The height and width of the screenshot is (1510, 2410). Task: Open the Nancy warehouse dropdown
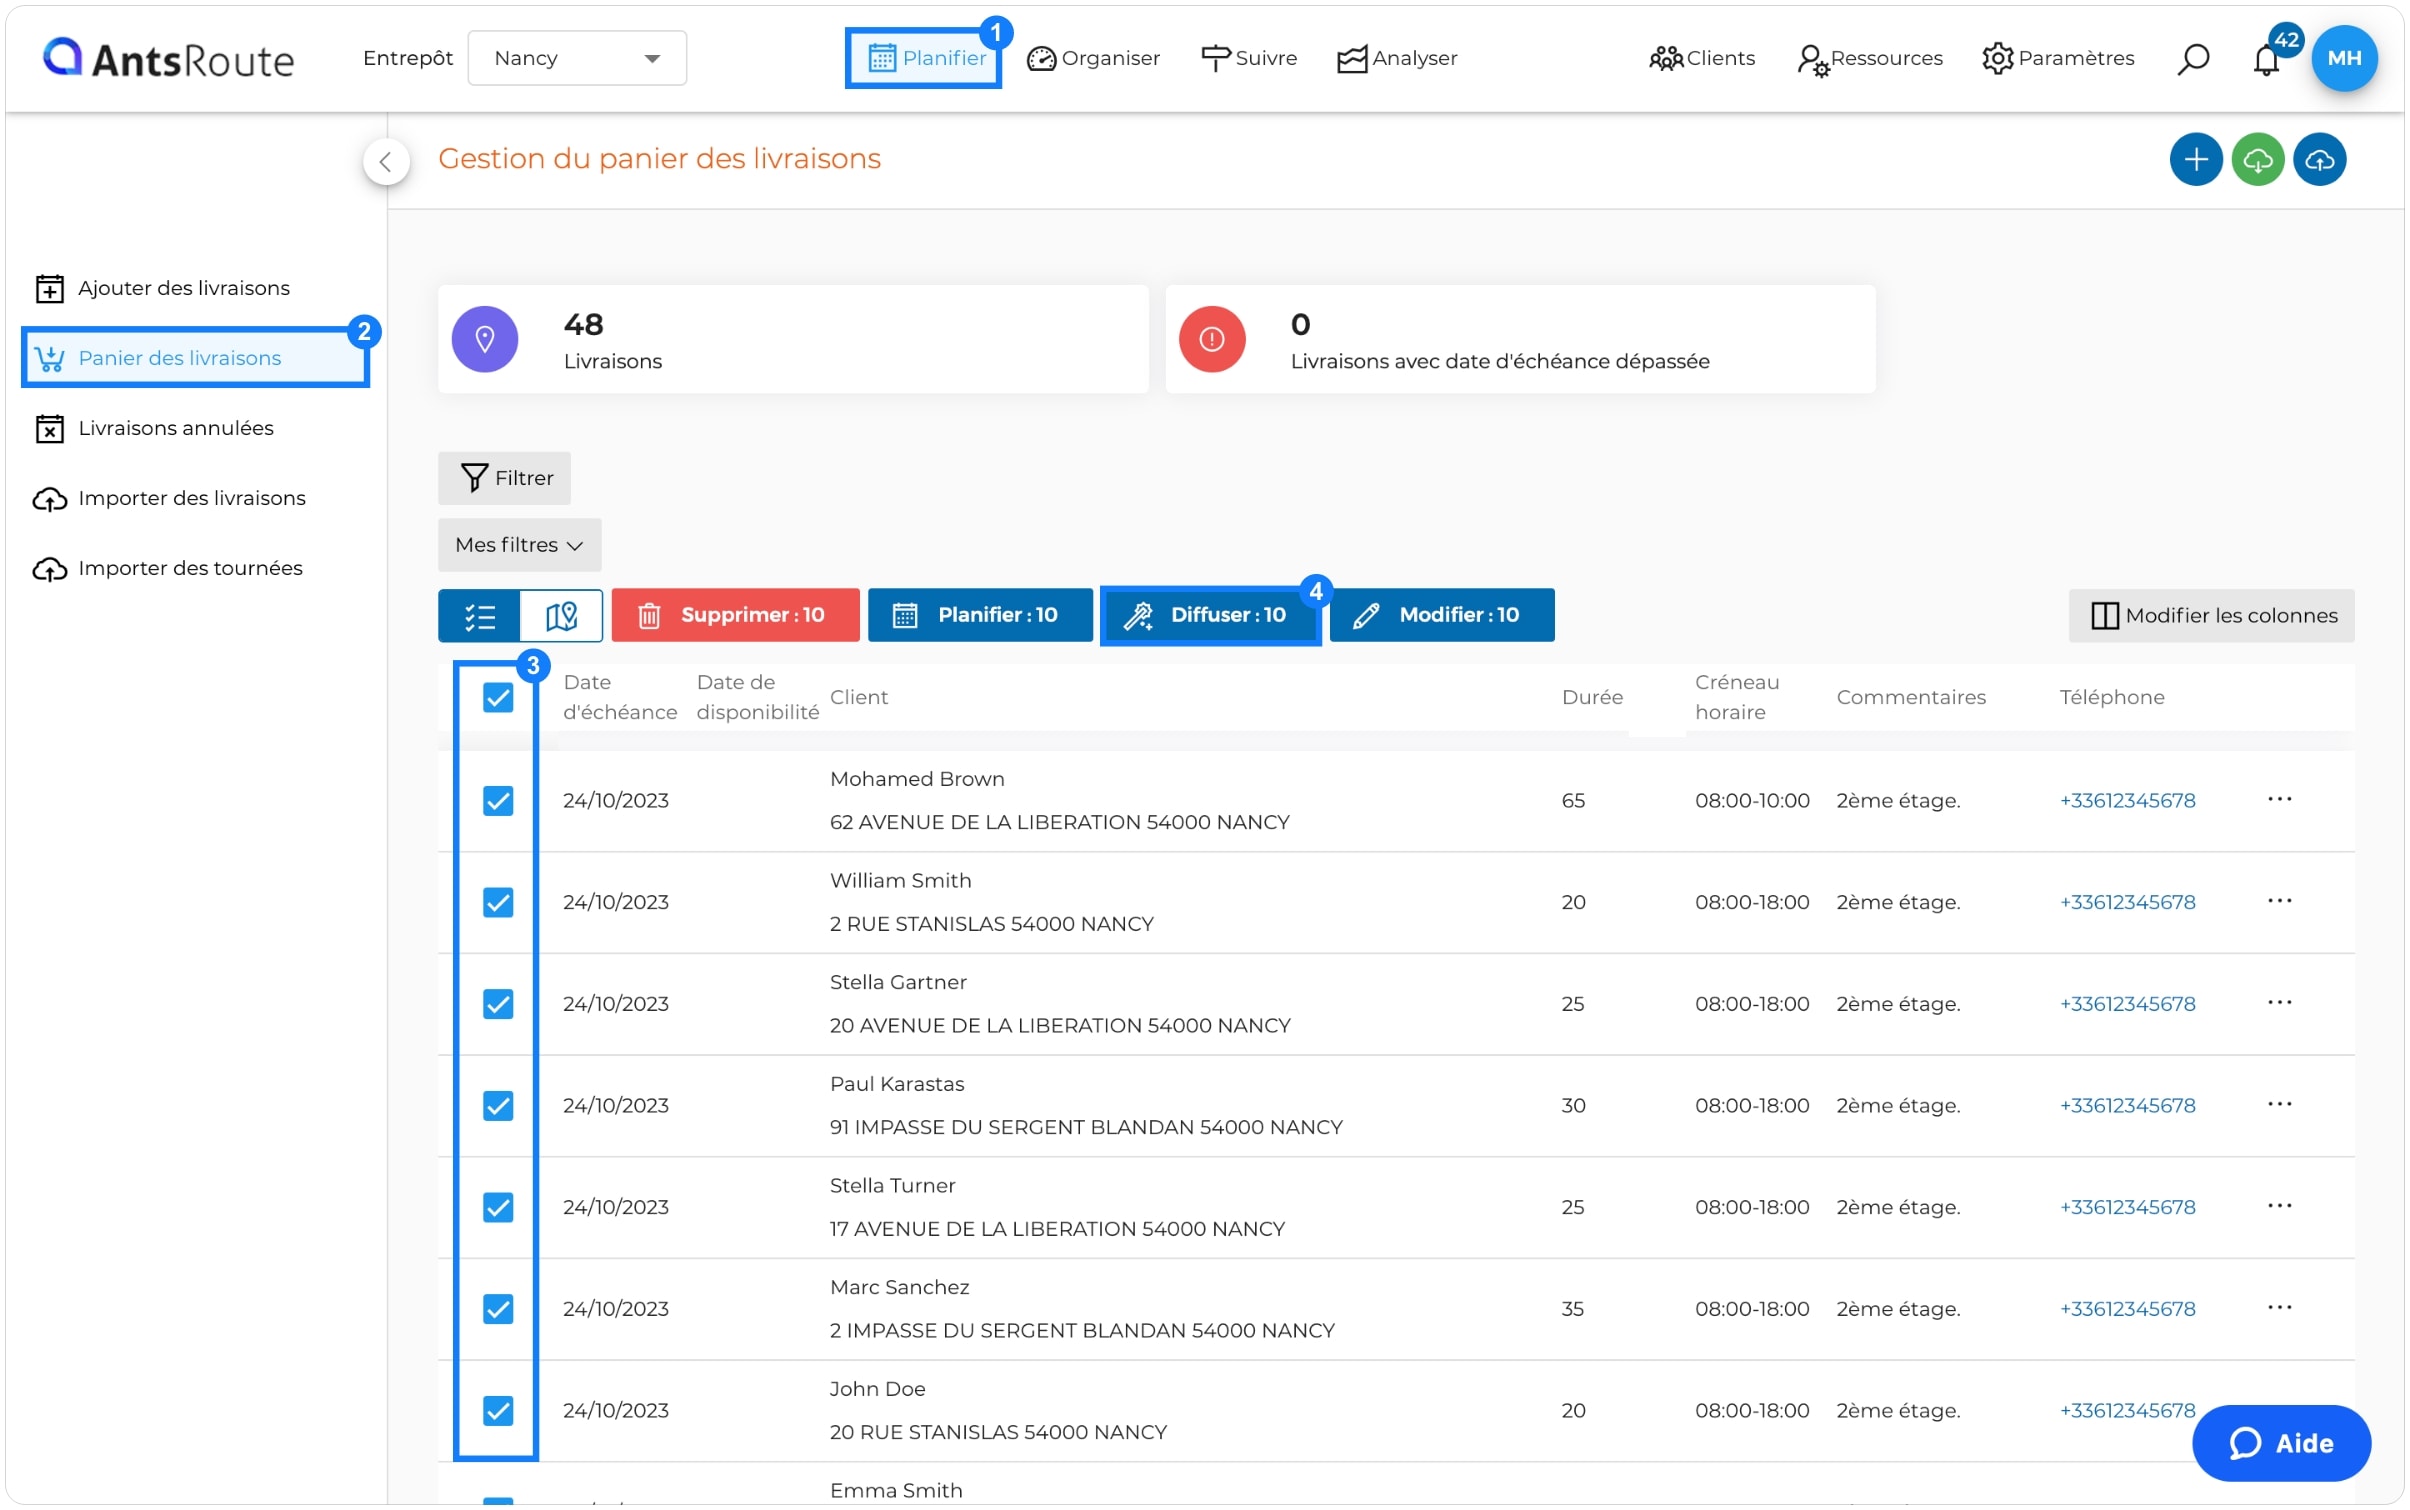click(x=576, y=58)
